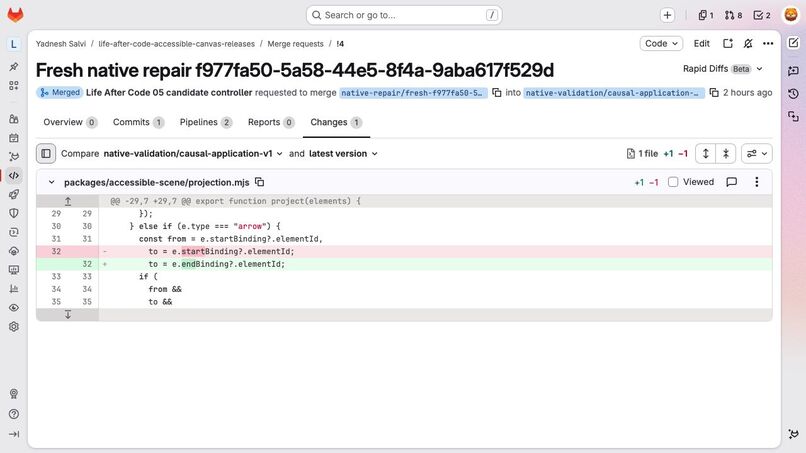806x453 pixels.
Task: Open target branch native-validation link
Action: pyautogui.click(x=613, y=93)
